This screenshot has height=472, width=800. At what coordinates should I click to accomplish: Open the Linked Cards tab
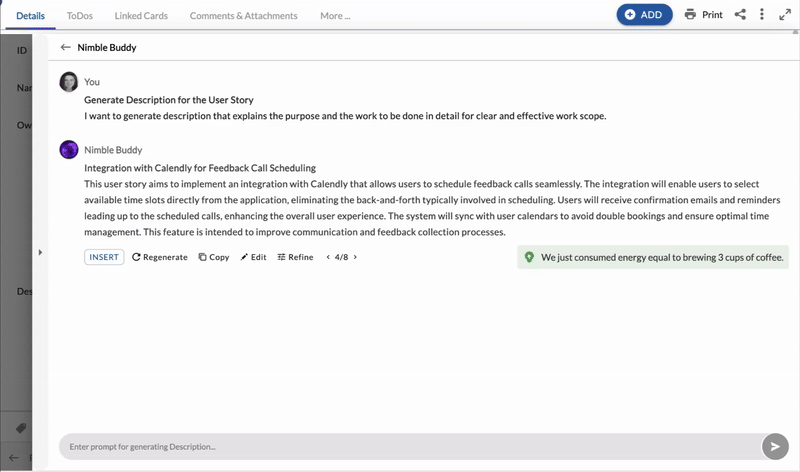(x=139, y=16)
